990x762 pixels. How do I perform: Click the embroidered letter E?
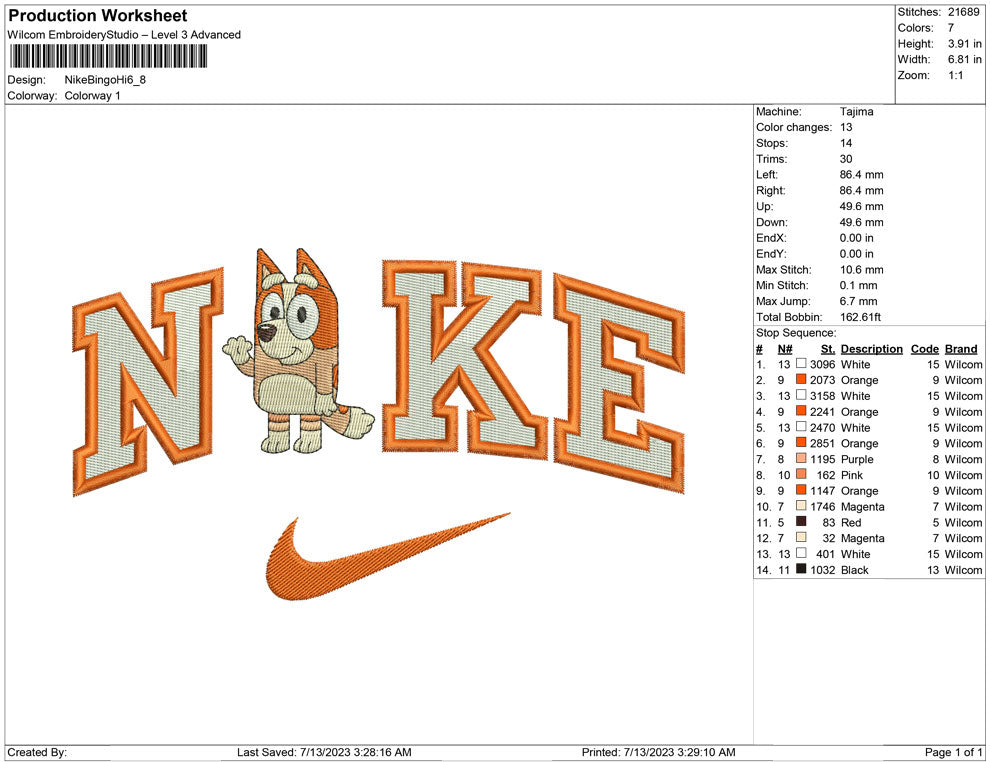[619, 384]
